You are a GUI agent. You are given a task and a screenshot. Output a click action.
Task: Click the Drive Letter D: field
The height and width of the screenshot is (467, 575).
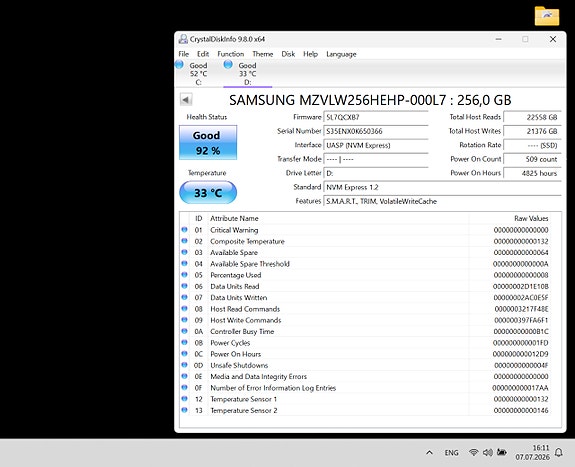click(x=376, y=173)
